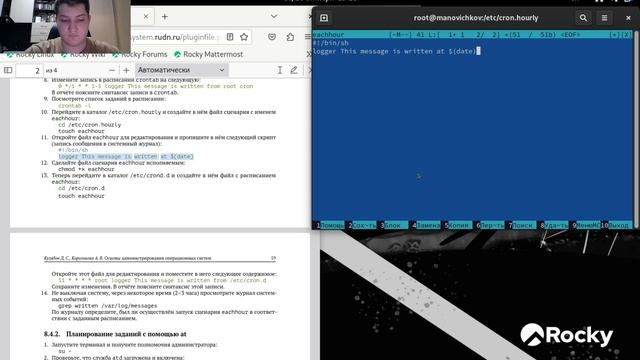The height and width of the screenshot is (360, 640).
Task: Bookmark this page with star icon
Action: [244, 37]
